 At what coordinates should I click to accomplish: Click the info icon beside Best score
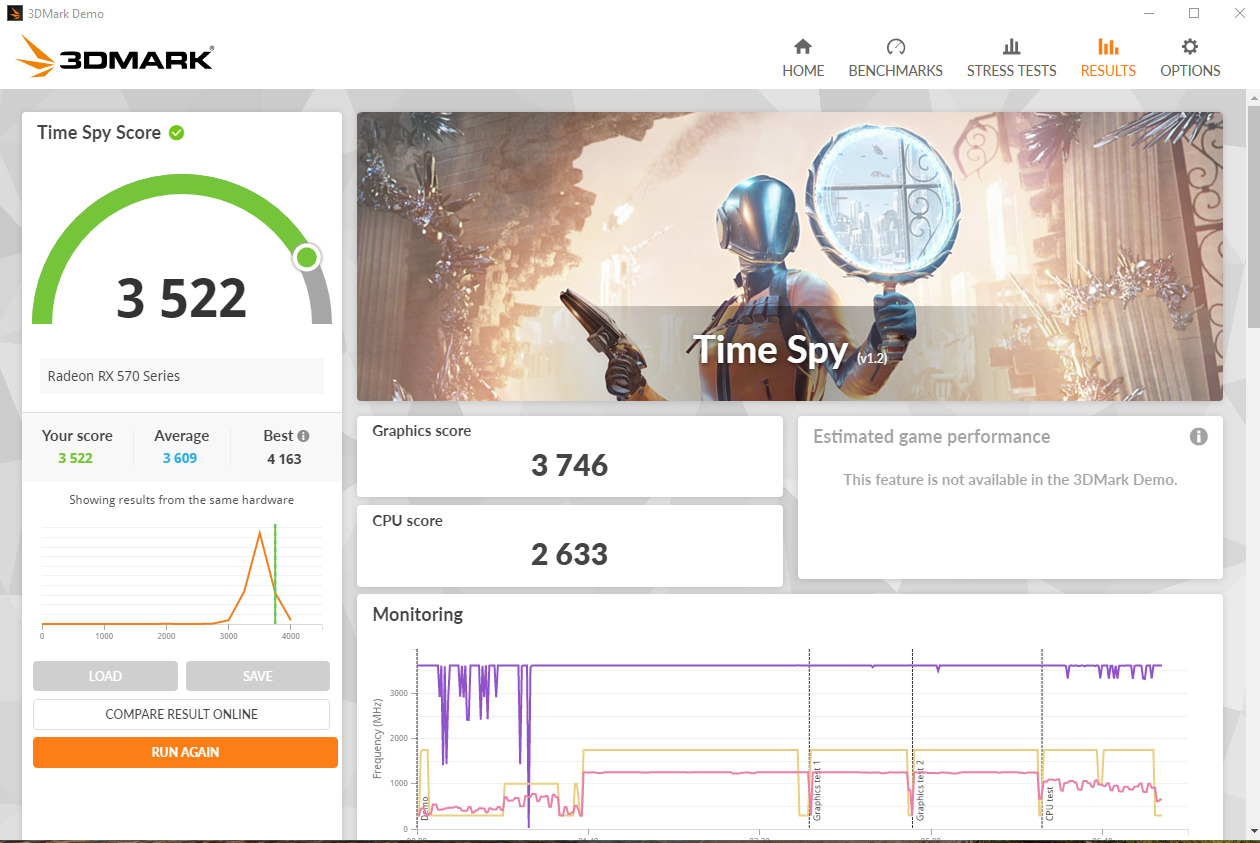(x=303, y=436)
